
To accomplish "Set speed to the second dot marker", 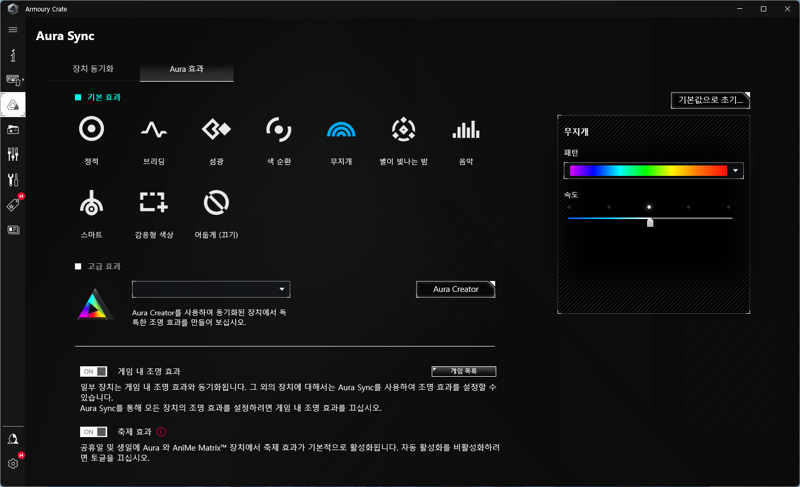I will [609, 207].
